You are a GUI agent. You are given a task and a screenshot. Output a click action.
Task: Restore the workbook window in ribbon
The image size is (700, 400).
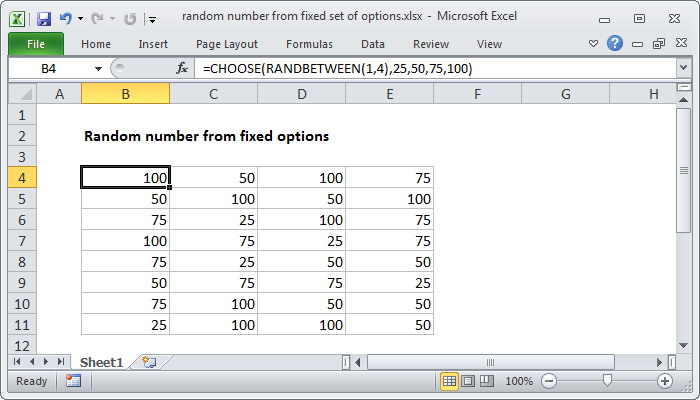(x=659, y=43)
